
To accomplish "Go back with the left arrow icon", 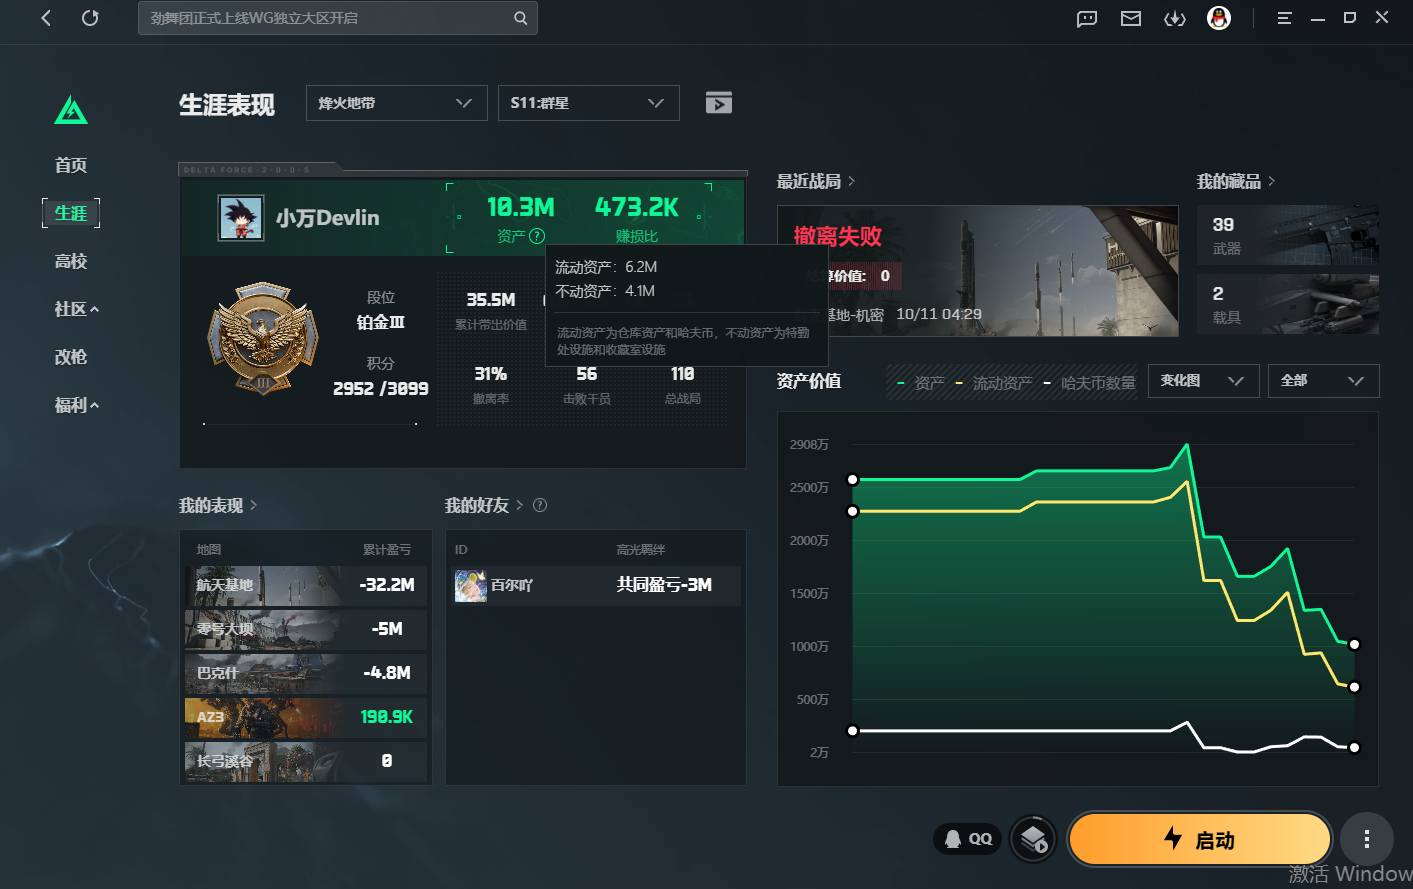I will pyautogui.click(x=46, y=18).
